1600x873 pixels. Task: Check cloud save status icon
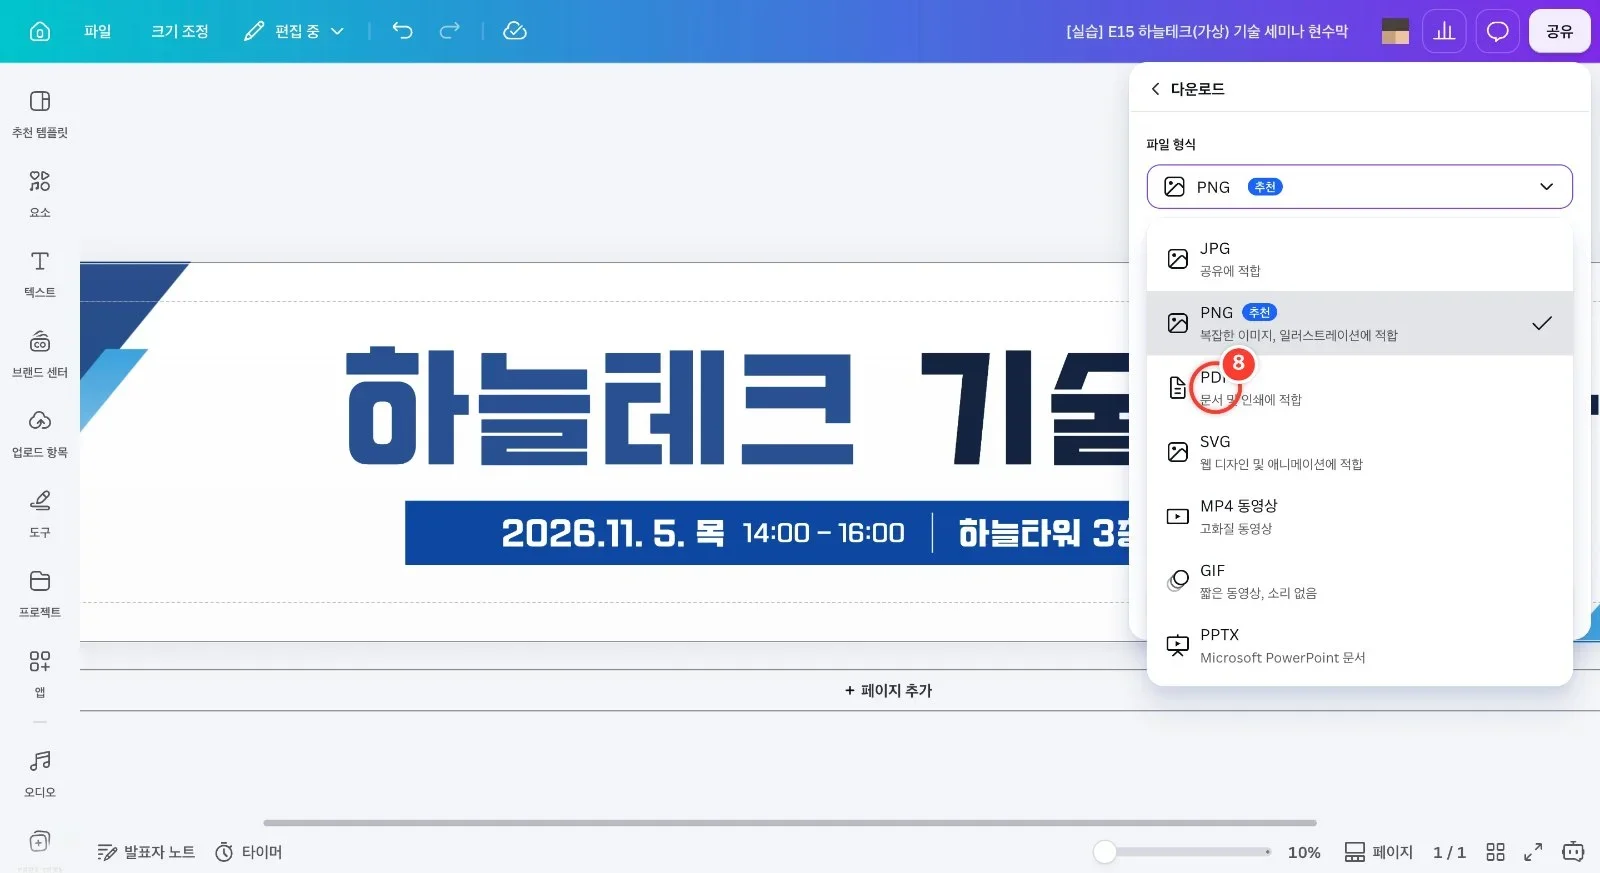click(x=515, y=31)
